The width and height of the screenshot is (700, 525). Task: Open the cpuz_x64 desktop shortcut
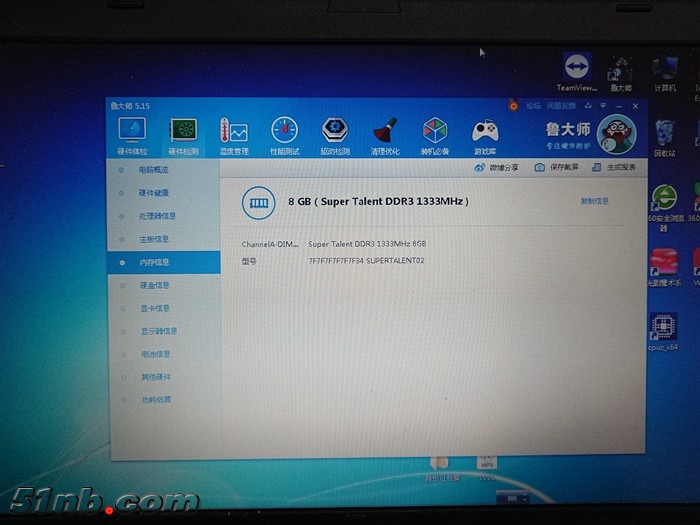[x=663, y=332]
